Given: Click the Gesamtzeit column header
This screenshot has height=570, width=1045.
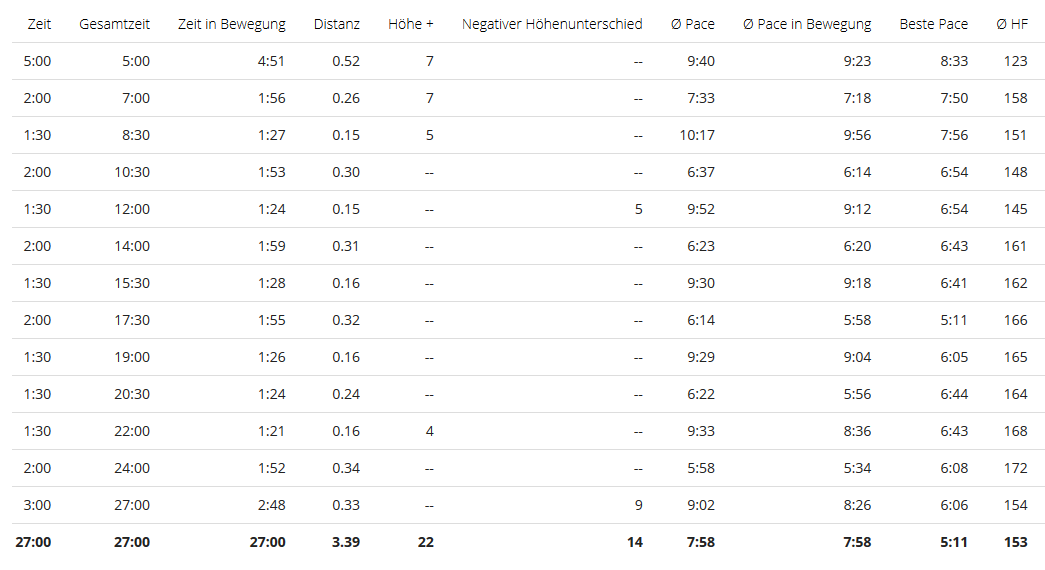Looking at the screenshot, I should click(114, 24).
